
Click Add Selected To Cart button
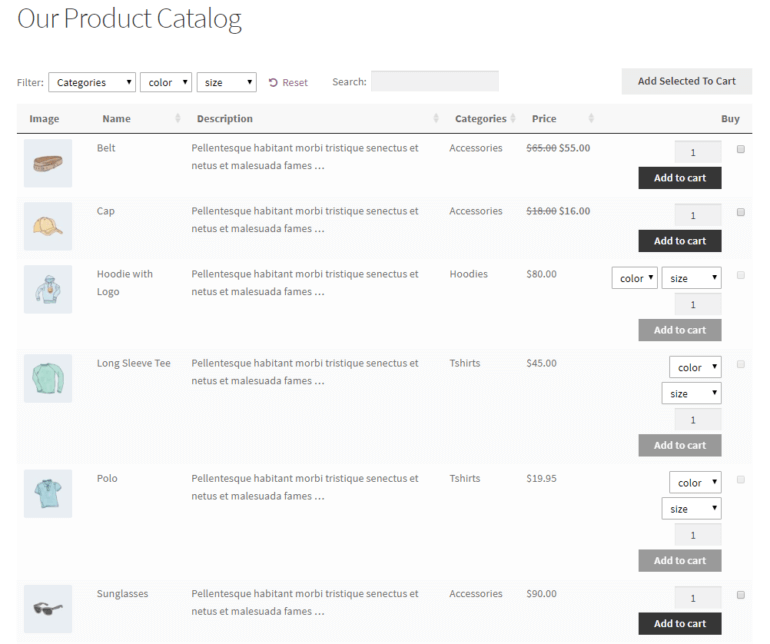[687, 81]
